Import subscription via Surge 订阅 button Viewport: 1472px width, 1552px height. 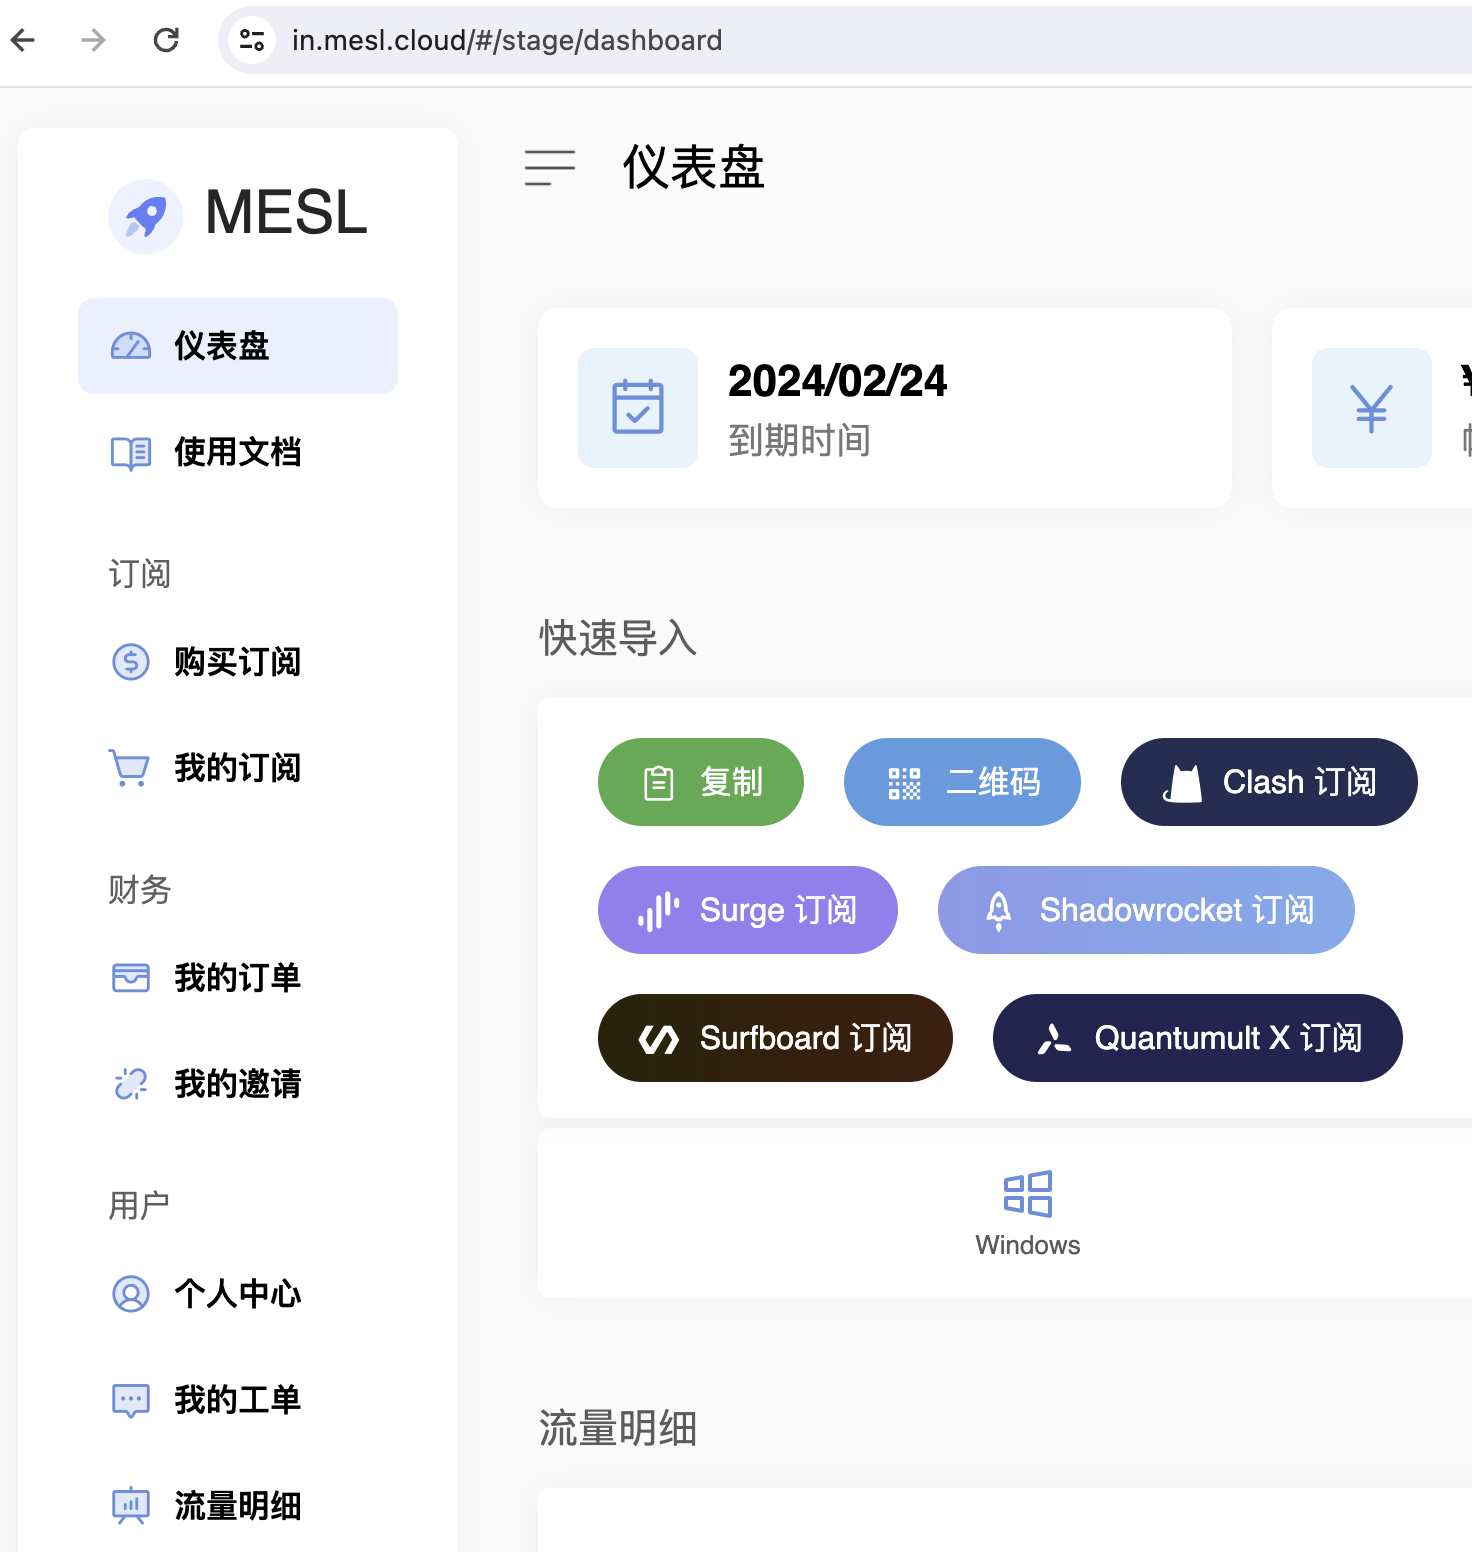tap(748, 910)
